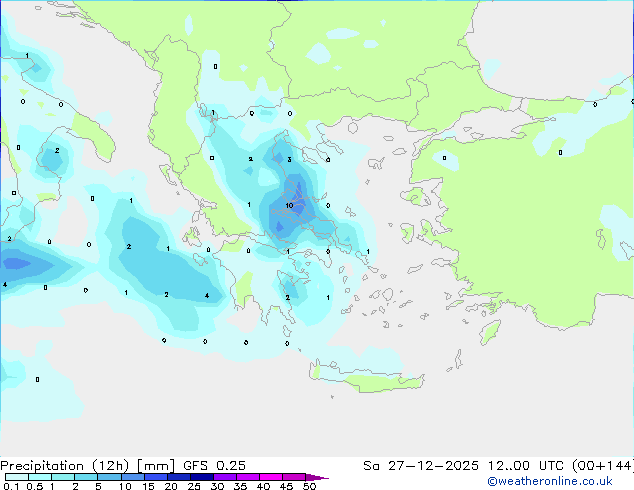
Task: Click the 'Precipitation (12h) [mm] GFS 0.25' title
Action: coord(123,466)
